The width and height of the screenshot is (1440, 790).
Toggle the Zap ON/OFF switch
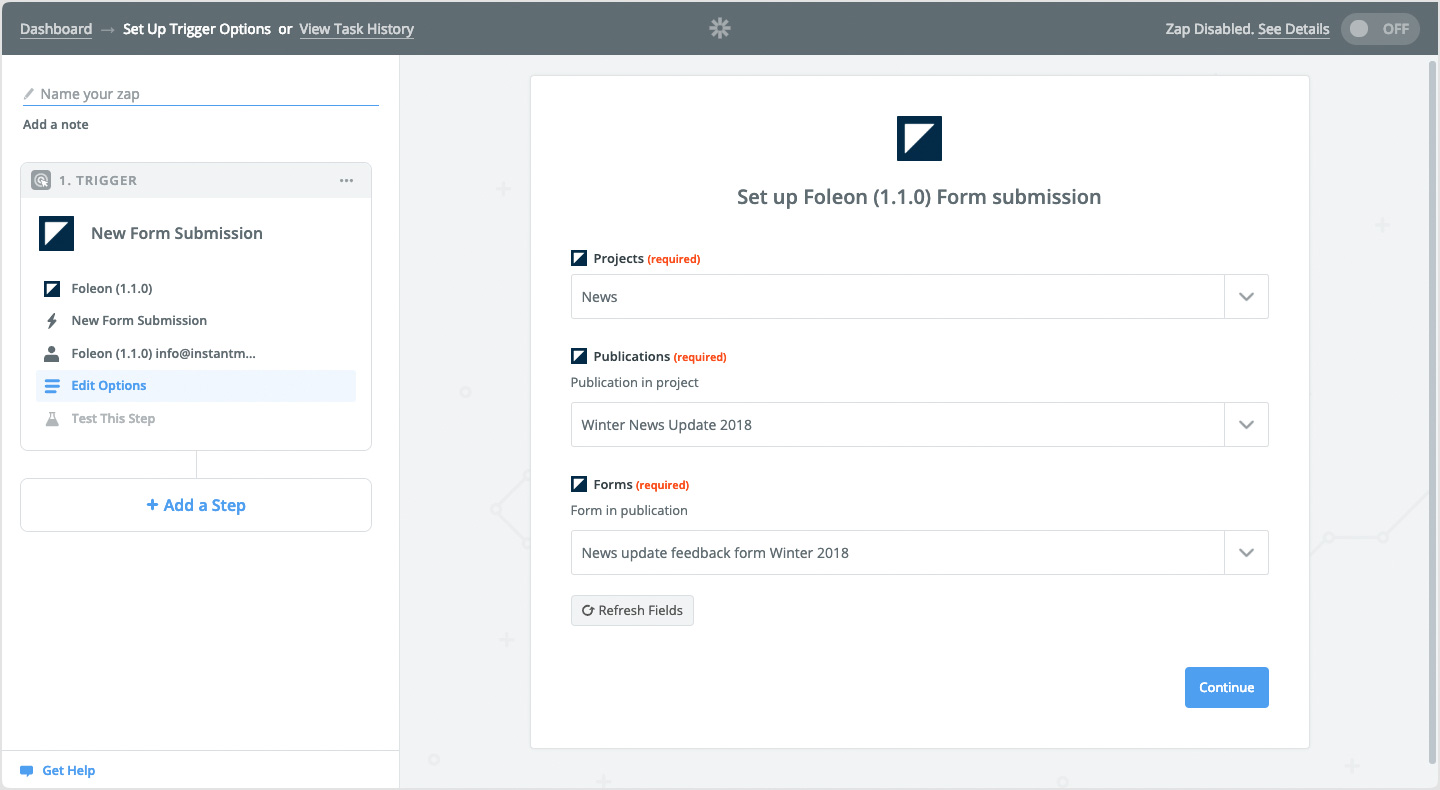(x=1380, y=29)
